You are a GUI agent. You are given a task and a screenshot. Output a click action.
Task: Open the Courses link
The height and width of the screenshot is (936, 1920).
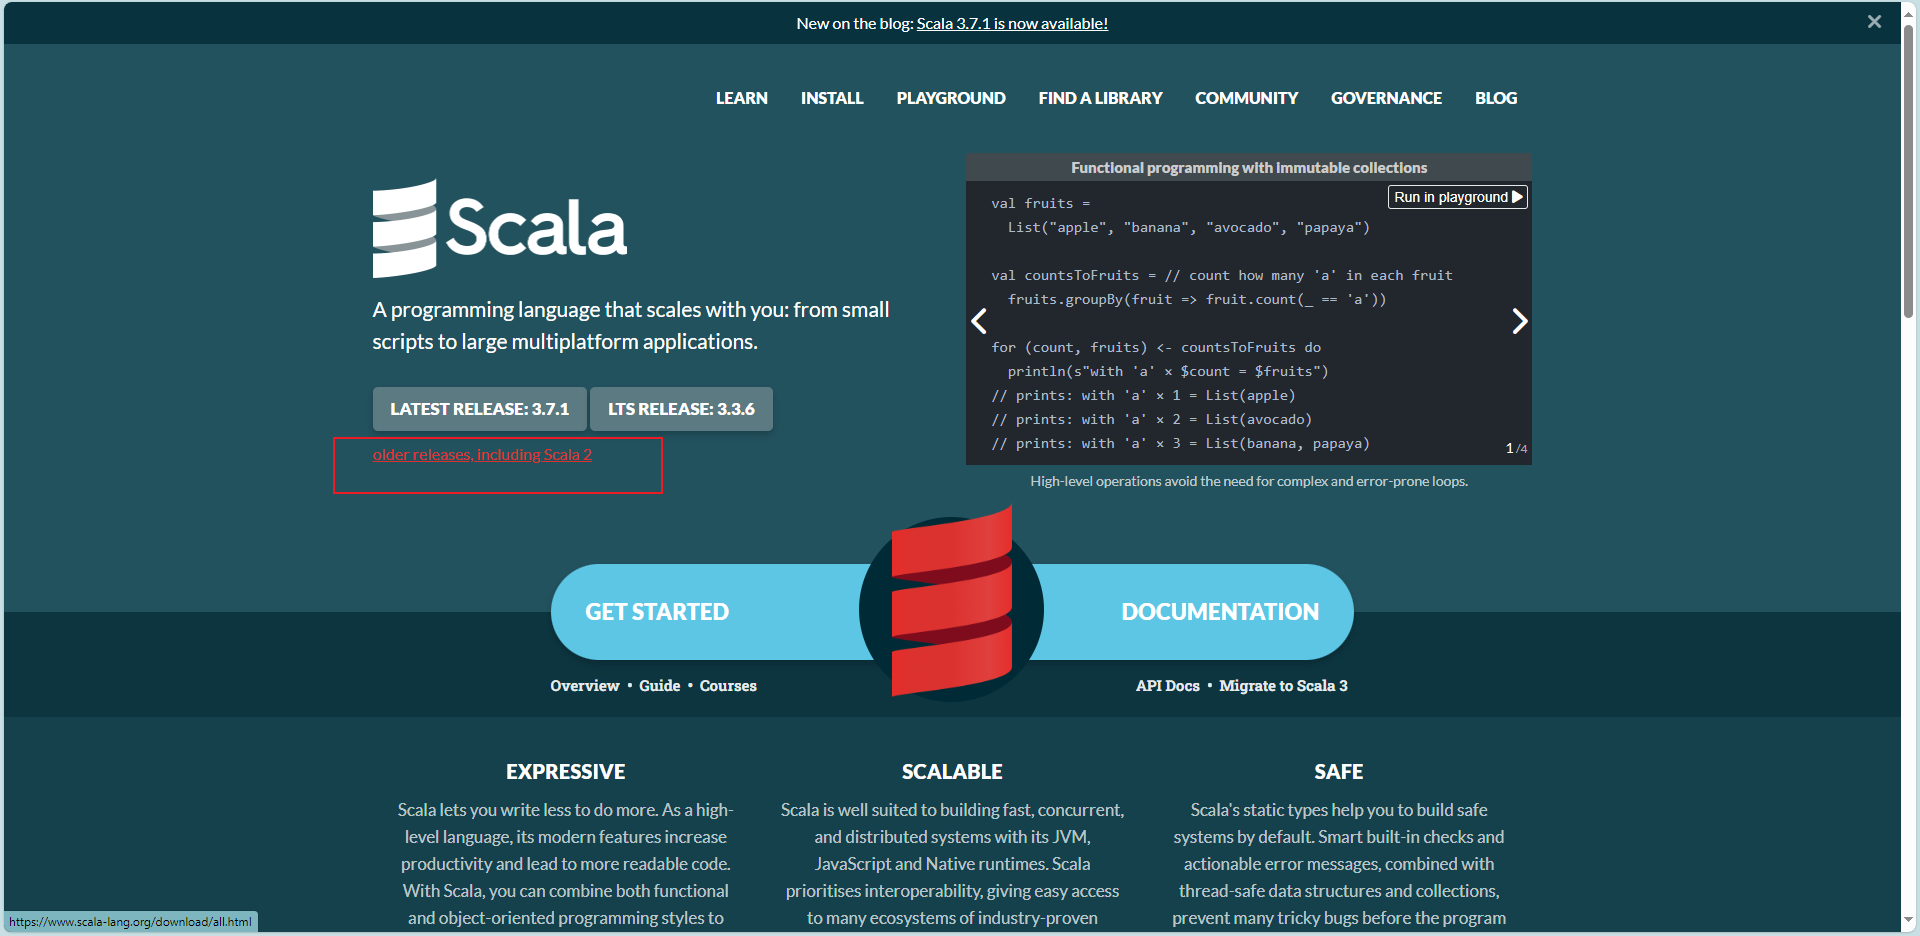[728, 686]
